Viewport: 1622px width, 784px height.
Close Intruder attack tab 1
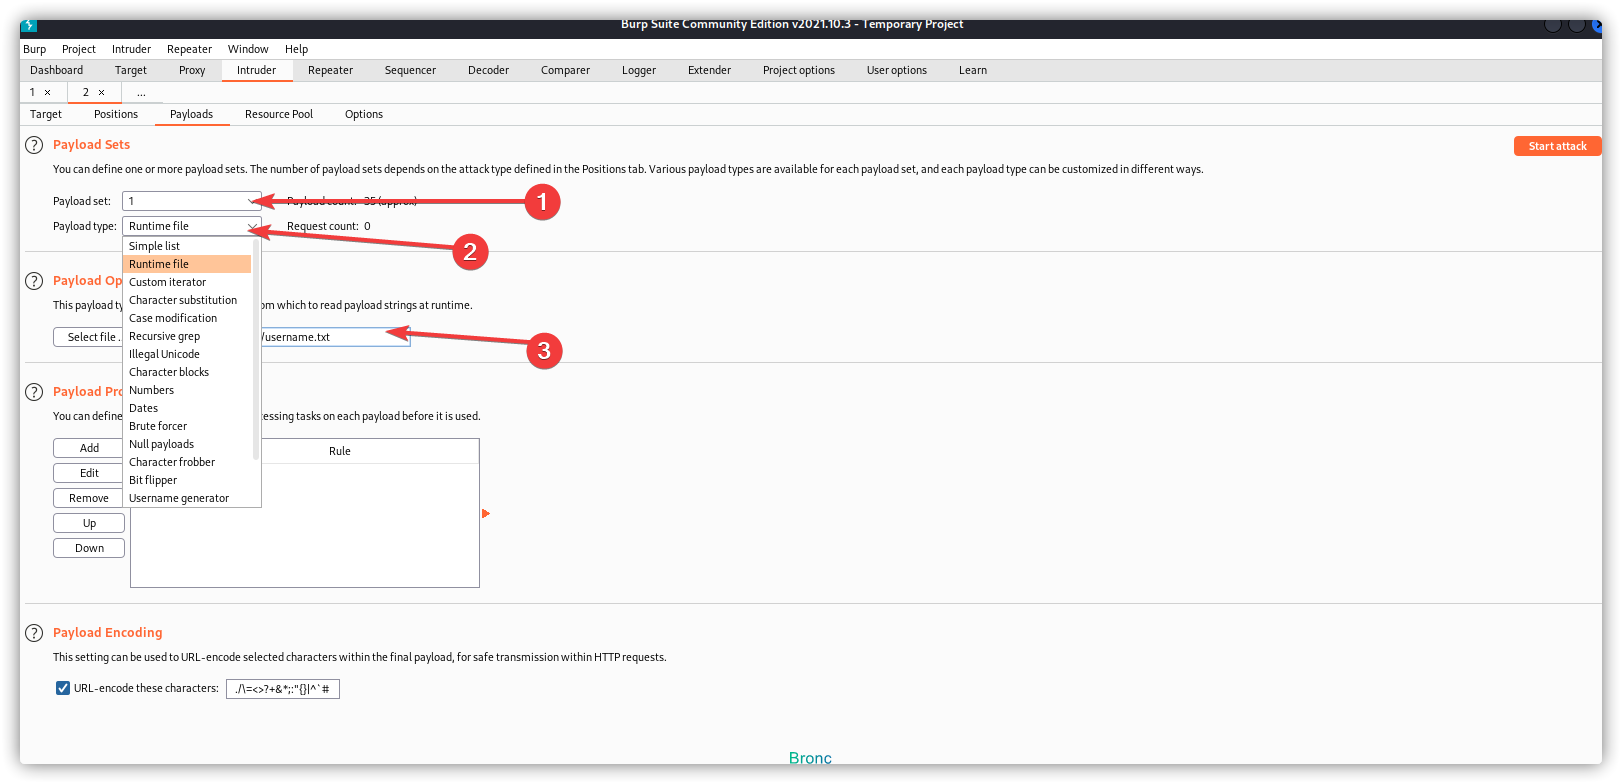coord(47,92)
